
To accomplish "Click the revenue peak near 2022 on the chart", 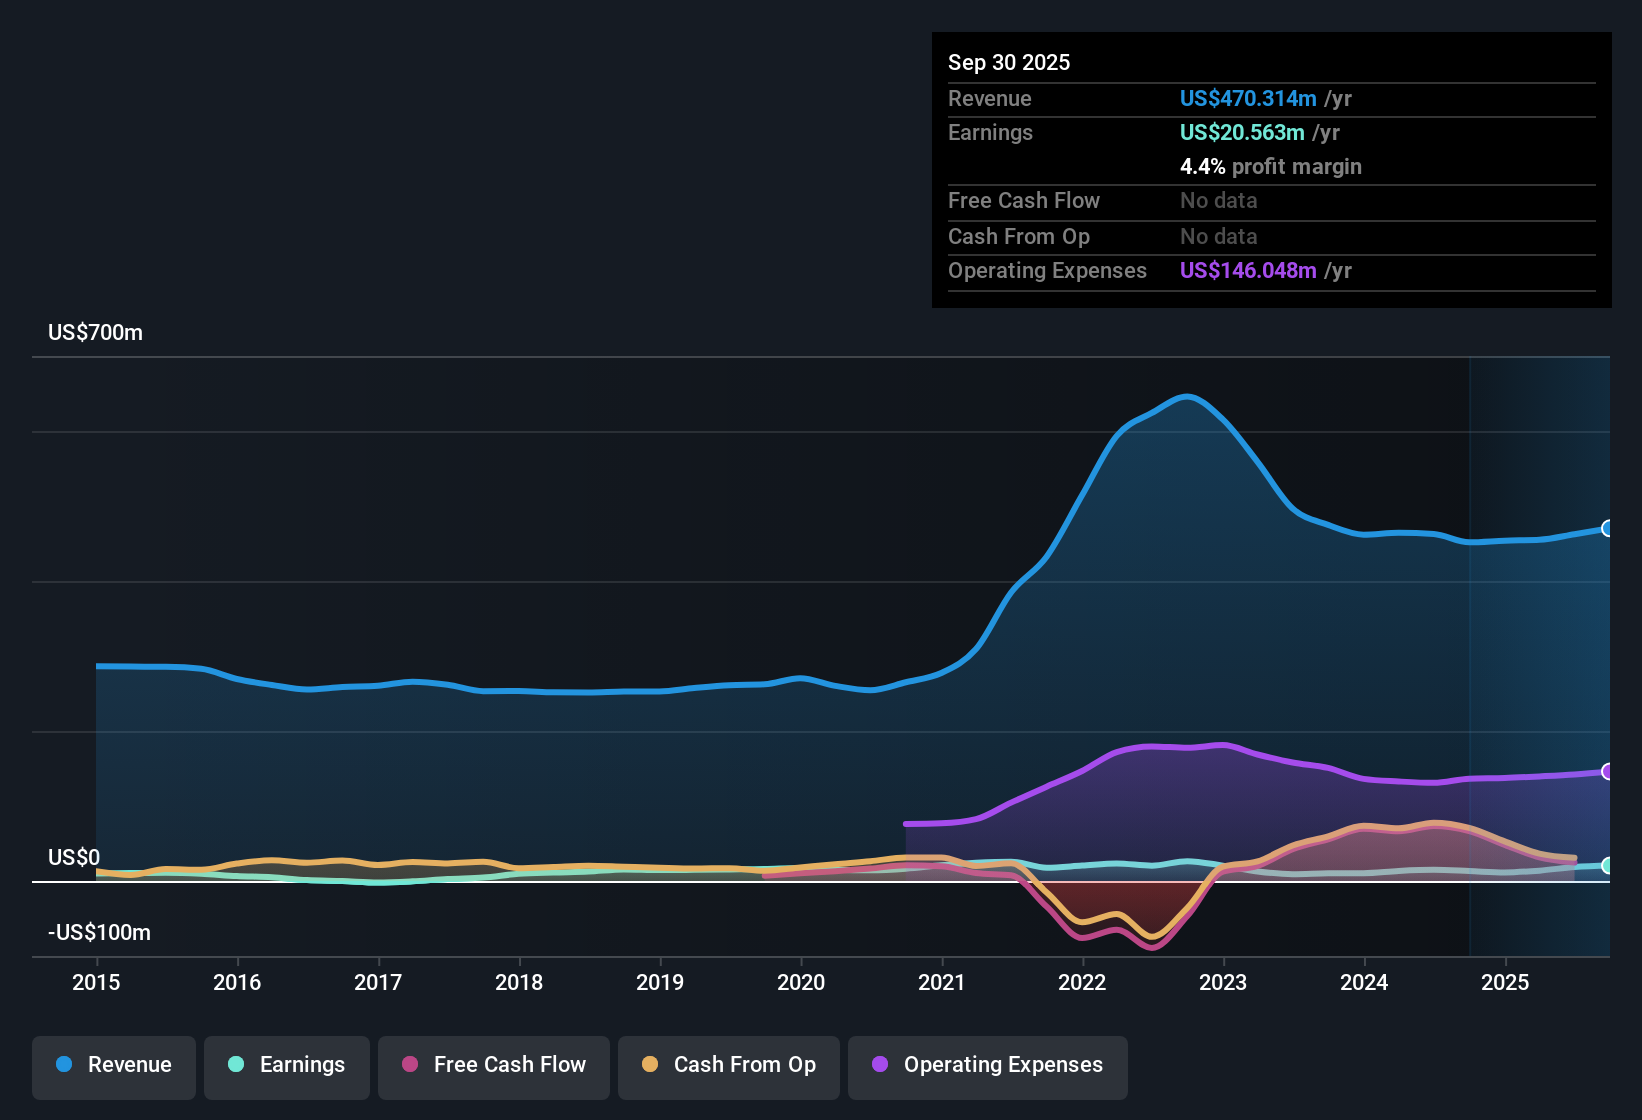I will click(1188, 398).
